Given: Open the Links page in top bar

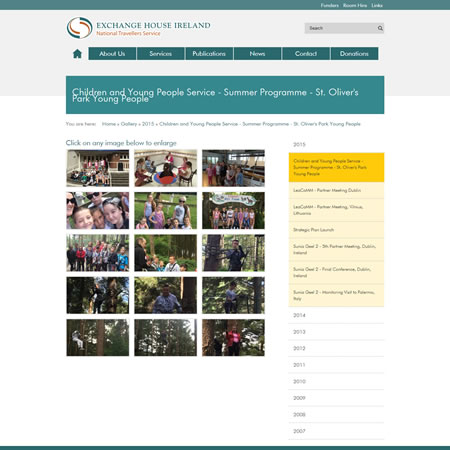Looking at the screenshot, I should point(377,5).
